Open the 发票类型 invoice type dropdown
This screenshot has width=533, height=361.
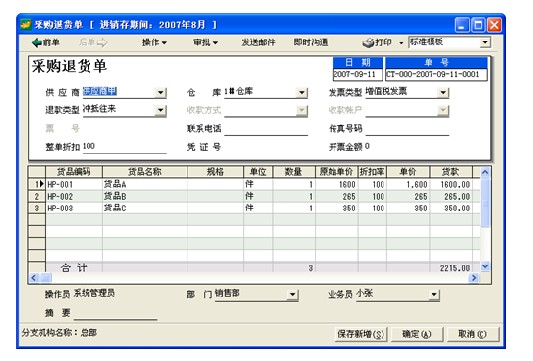tap(443, 92)
